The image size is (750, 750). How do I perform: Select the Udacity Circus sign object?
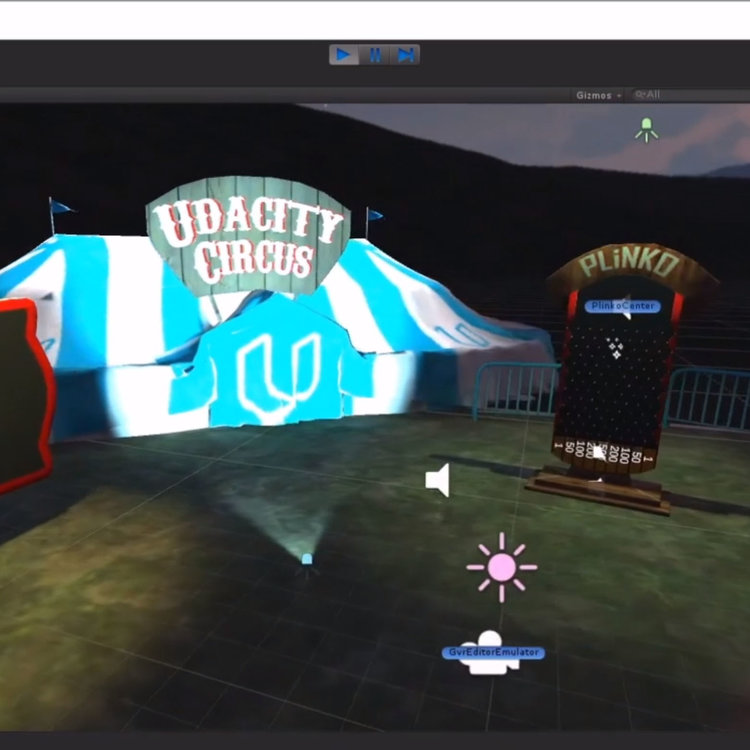click(248, 236)
